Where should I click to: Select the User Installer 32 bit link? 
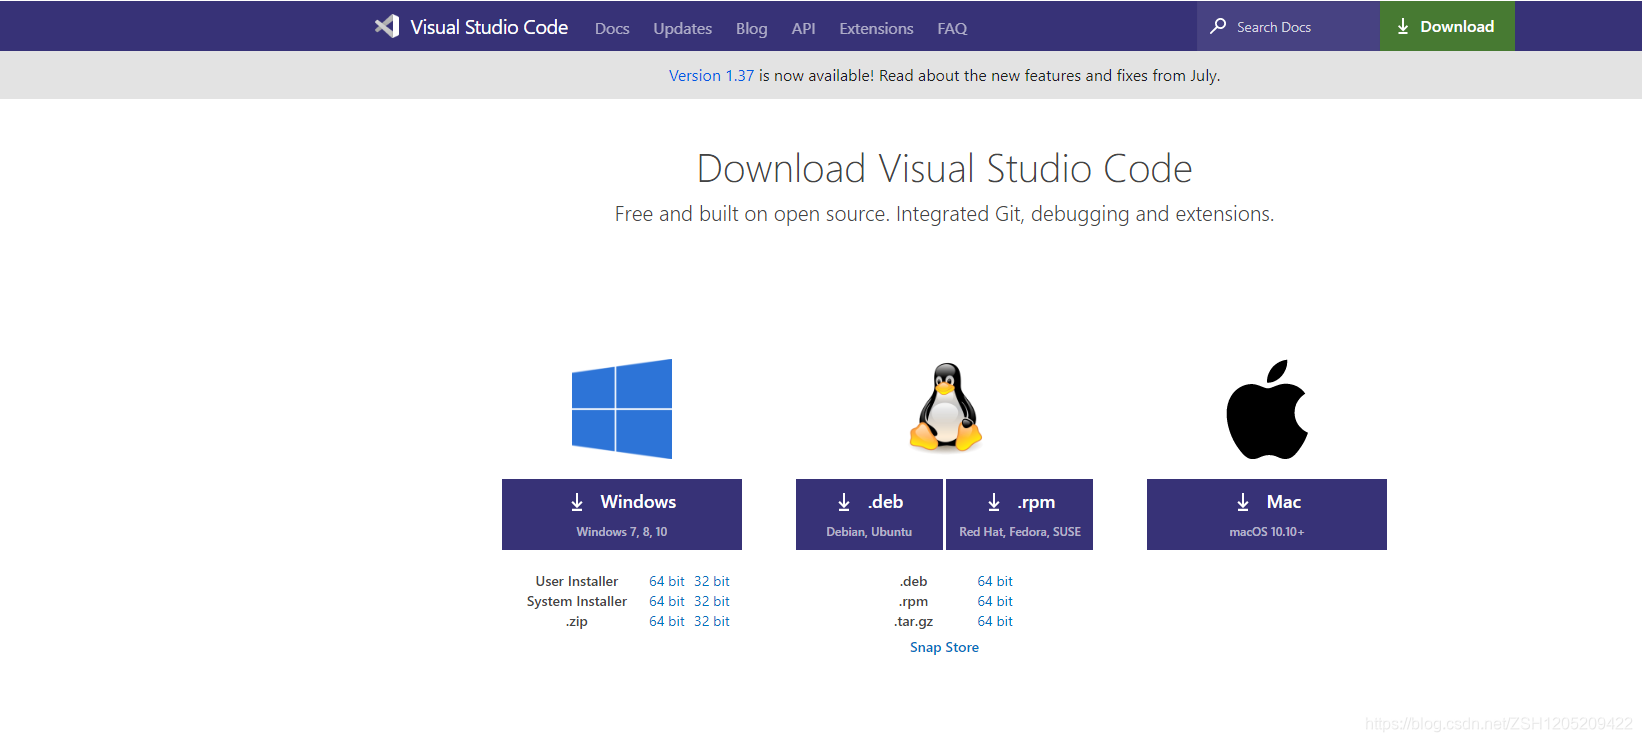712,581
